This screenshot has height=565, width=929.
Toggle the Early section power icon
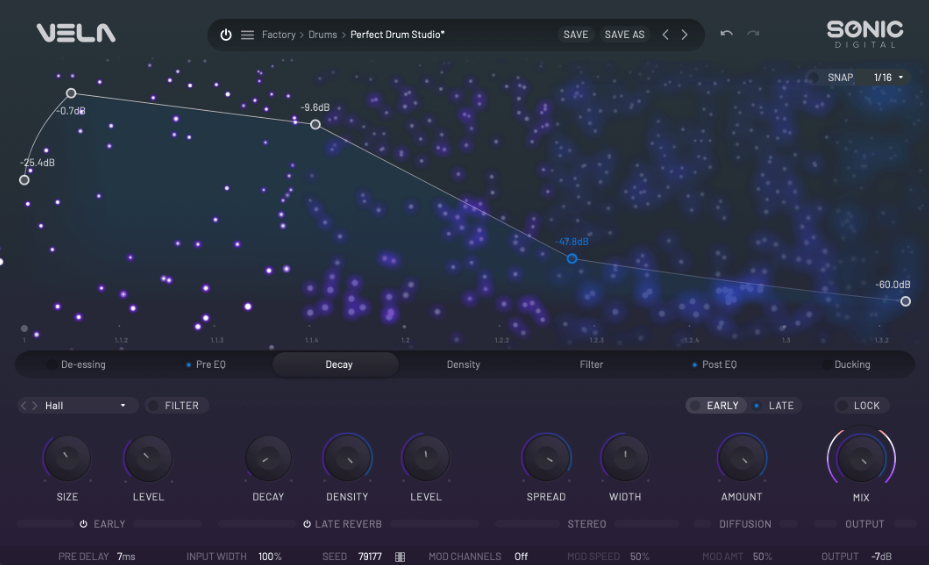[x=84, y=524]
